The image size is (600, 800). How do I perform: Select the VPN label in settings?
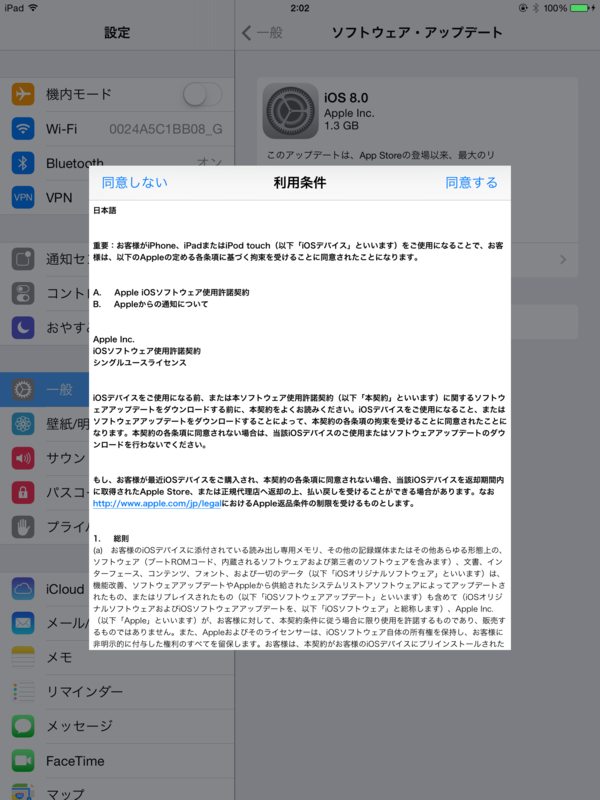[59, 197]
